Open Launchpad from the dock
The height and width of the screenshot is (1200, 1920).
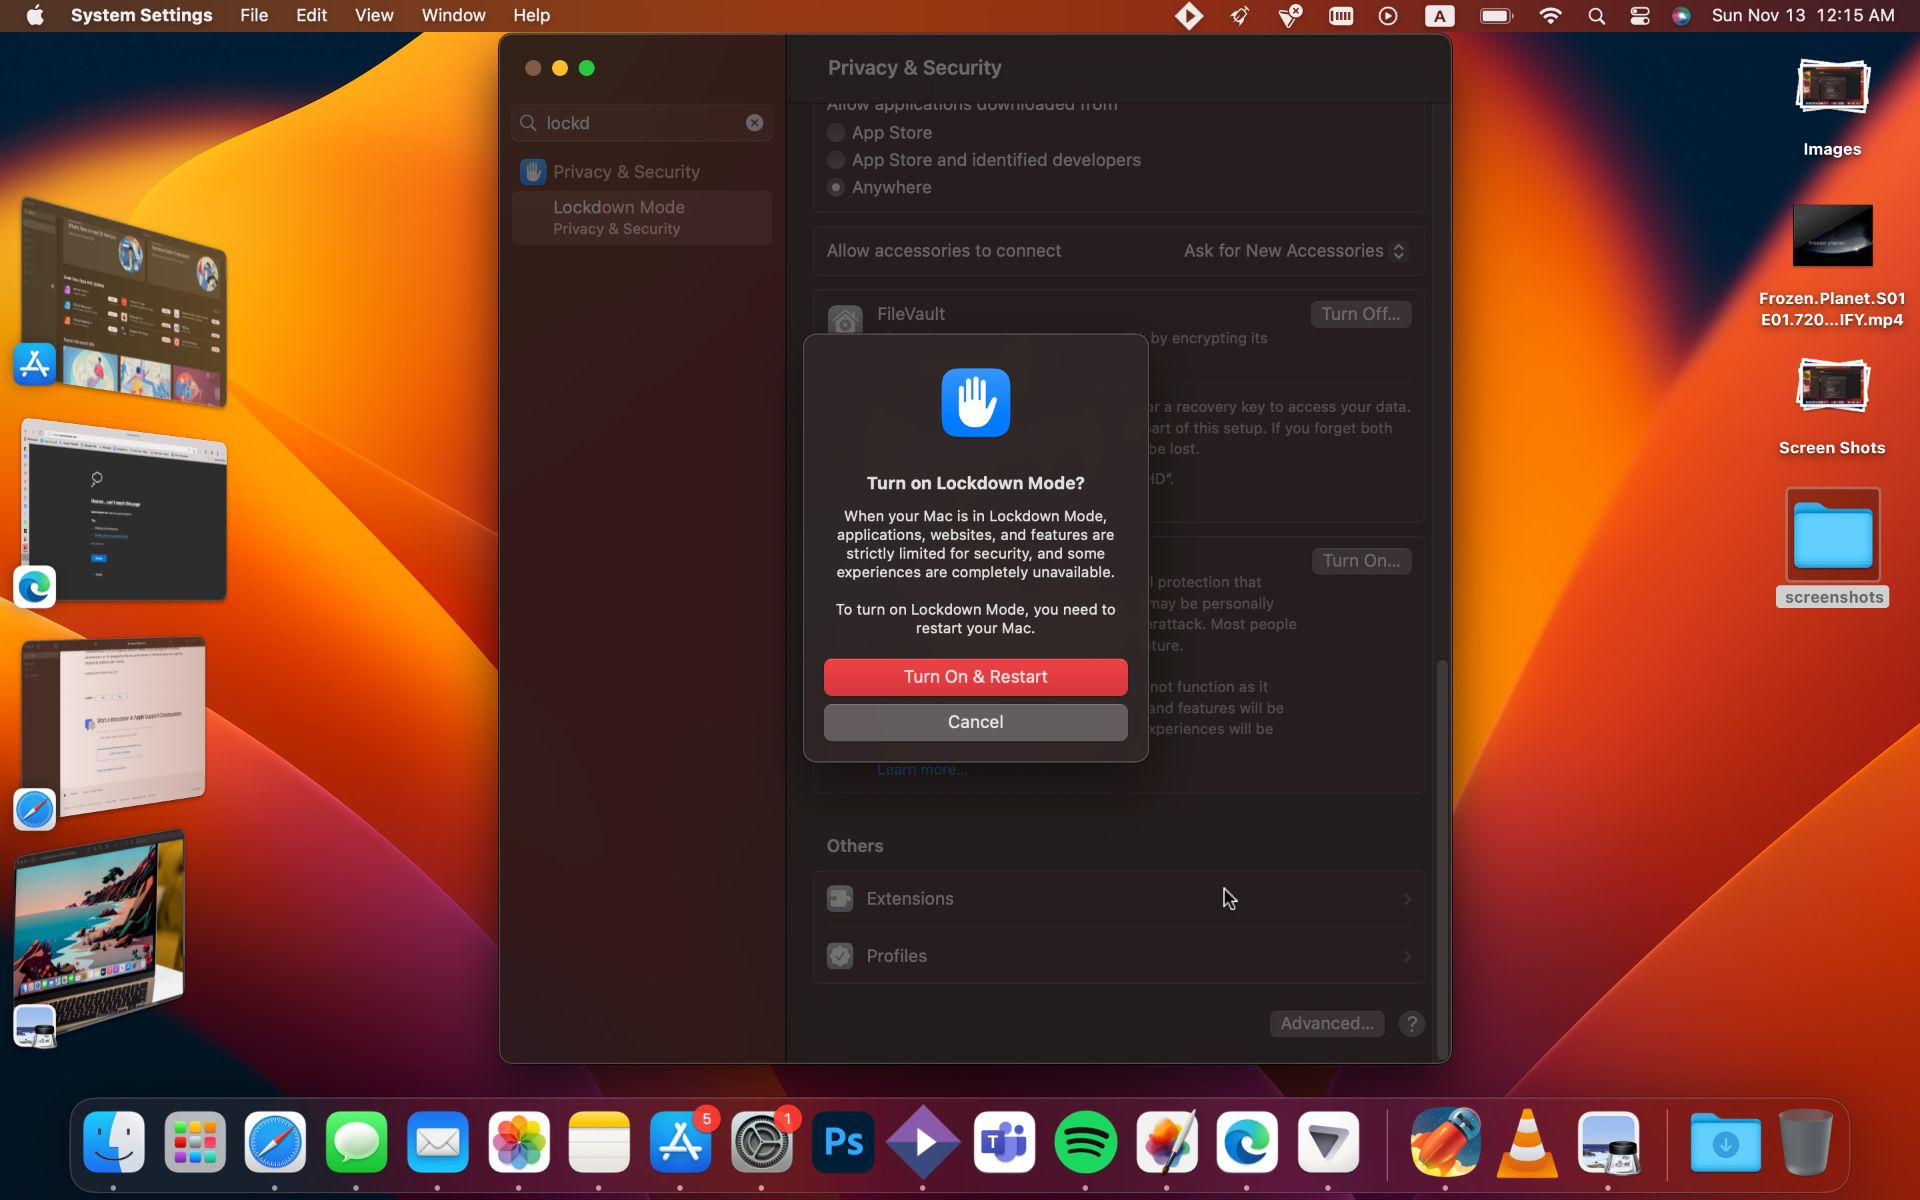[194, 1142]
